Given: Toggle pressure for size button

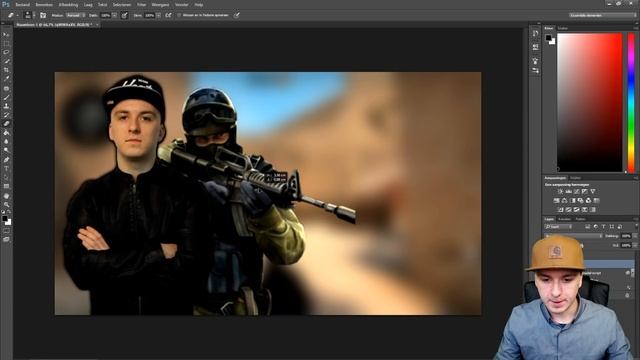Looking at the screenshot, I should (x=236, y=16).
